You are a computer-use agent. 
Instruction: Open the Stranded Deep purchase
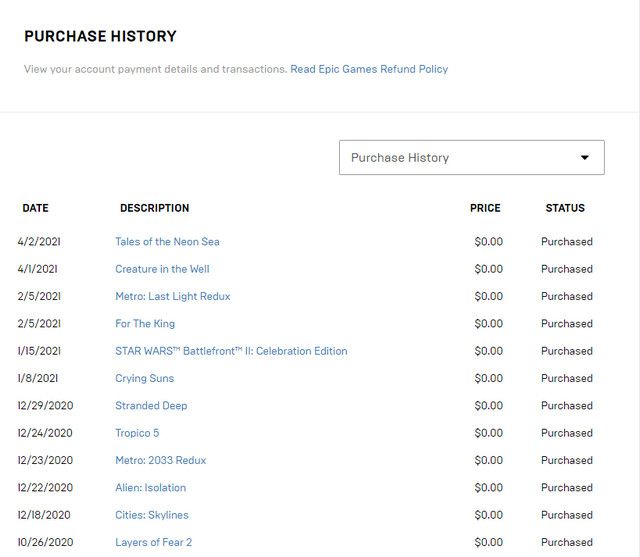tap(151, 406)
